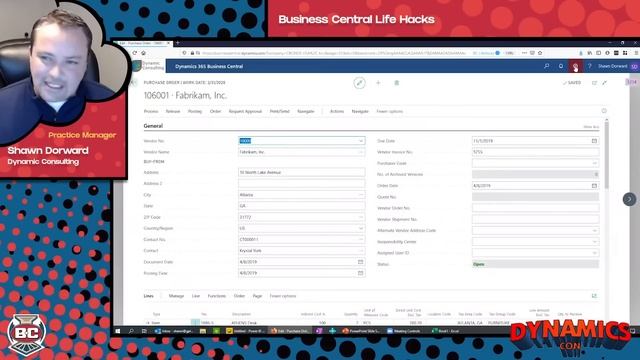Click the expand page arrows icon
Image resolution: width=640 pixels, height=360 pixels.
point(604,83)
